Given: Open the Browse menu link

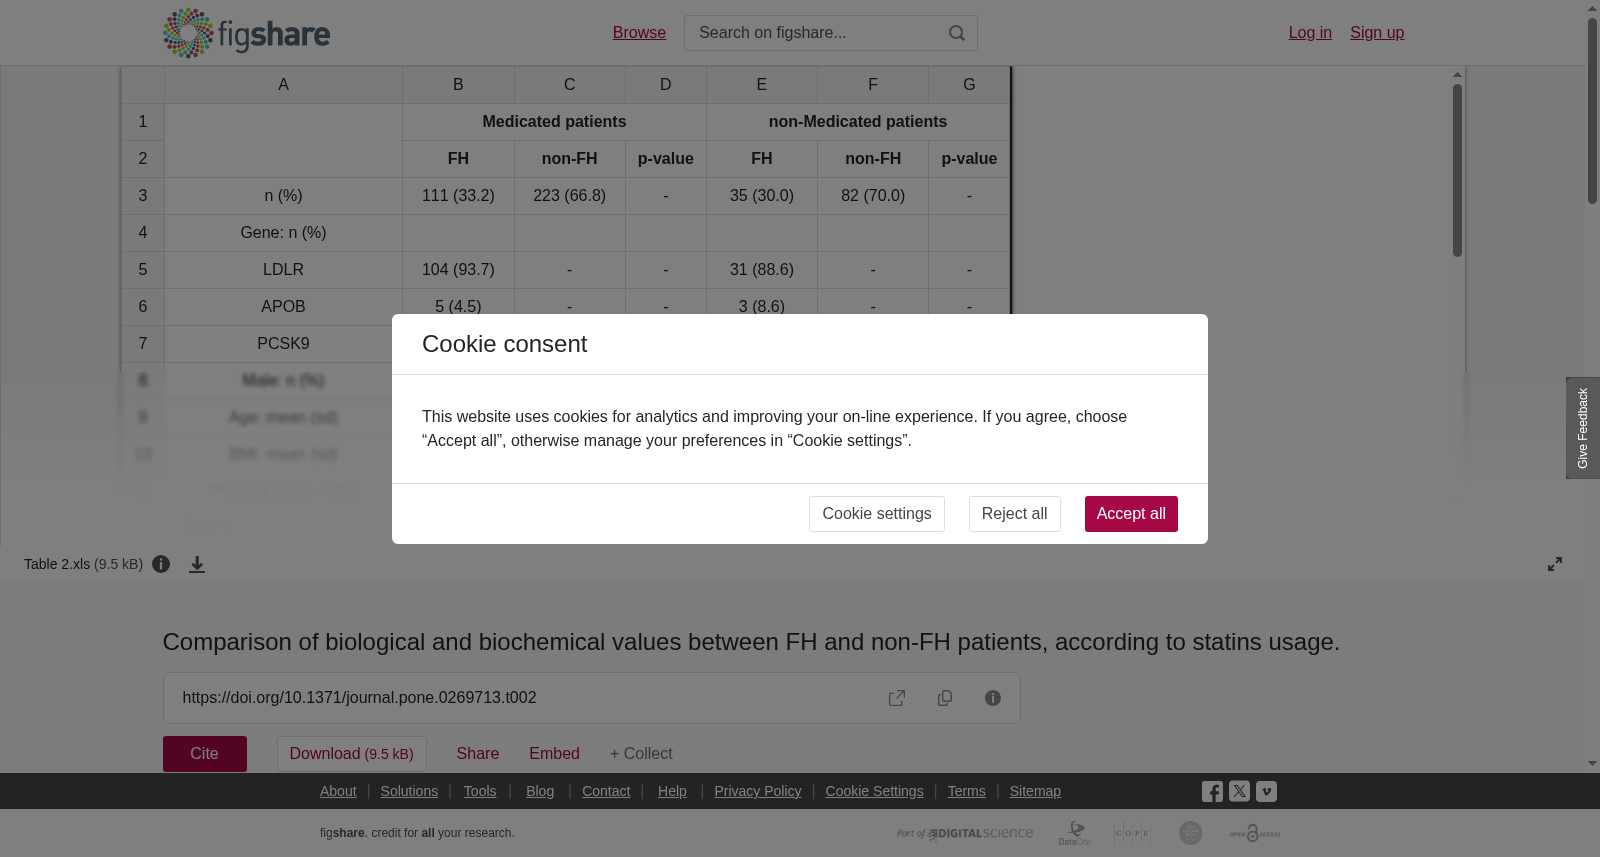Looking at the screenshot, I should tap(639, 33).
